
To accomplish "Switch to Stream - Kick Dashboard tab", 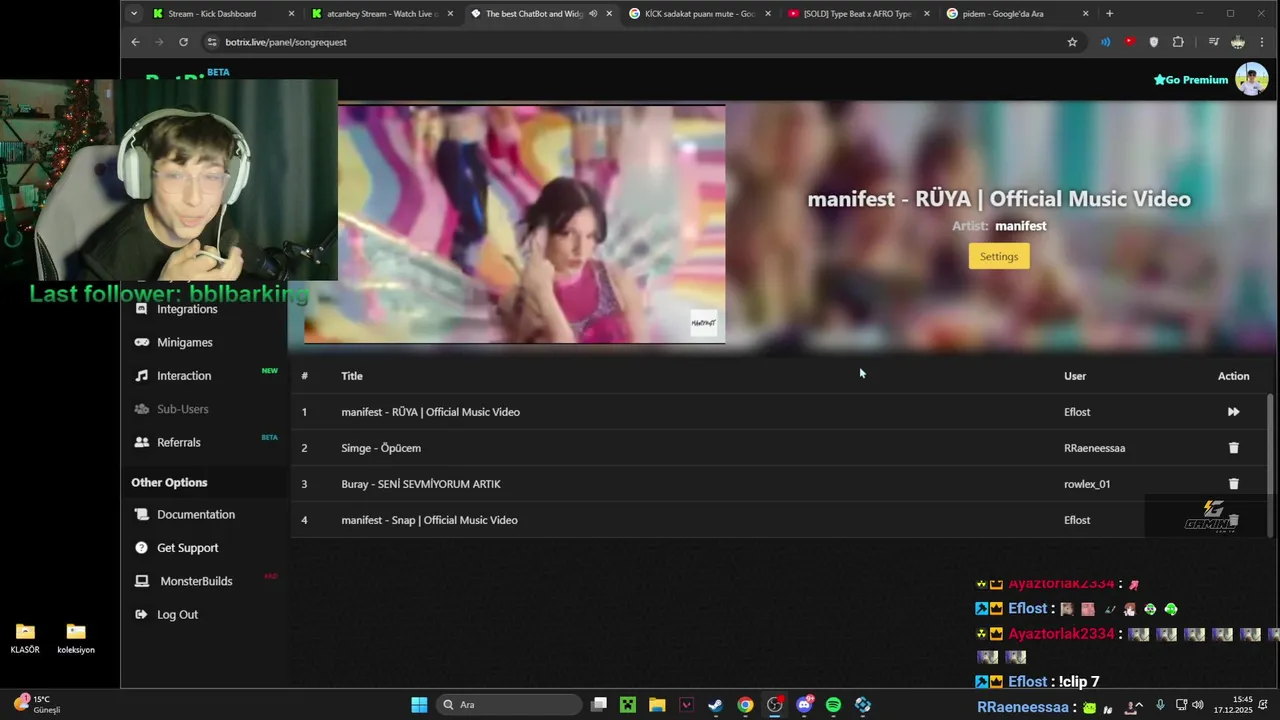I will coord(225,14).
